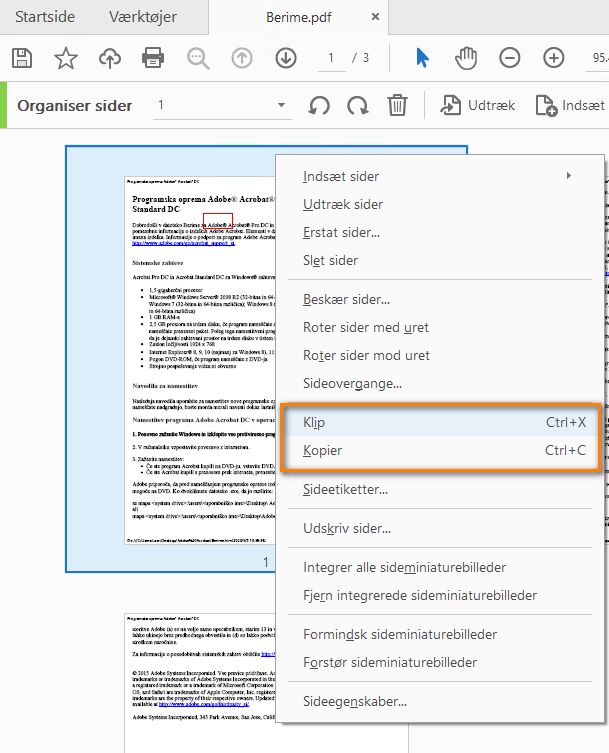Screen dimensions: 609x753
Task: Delete selected page with trash icon
Action: coord(397,105)
